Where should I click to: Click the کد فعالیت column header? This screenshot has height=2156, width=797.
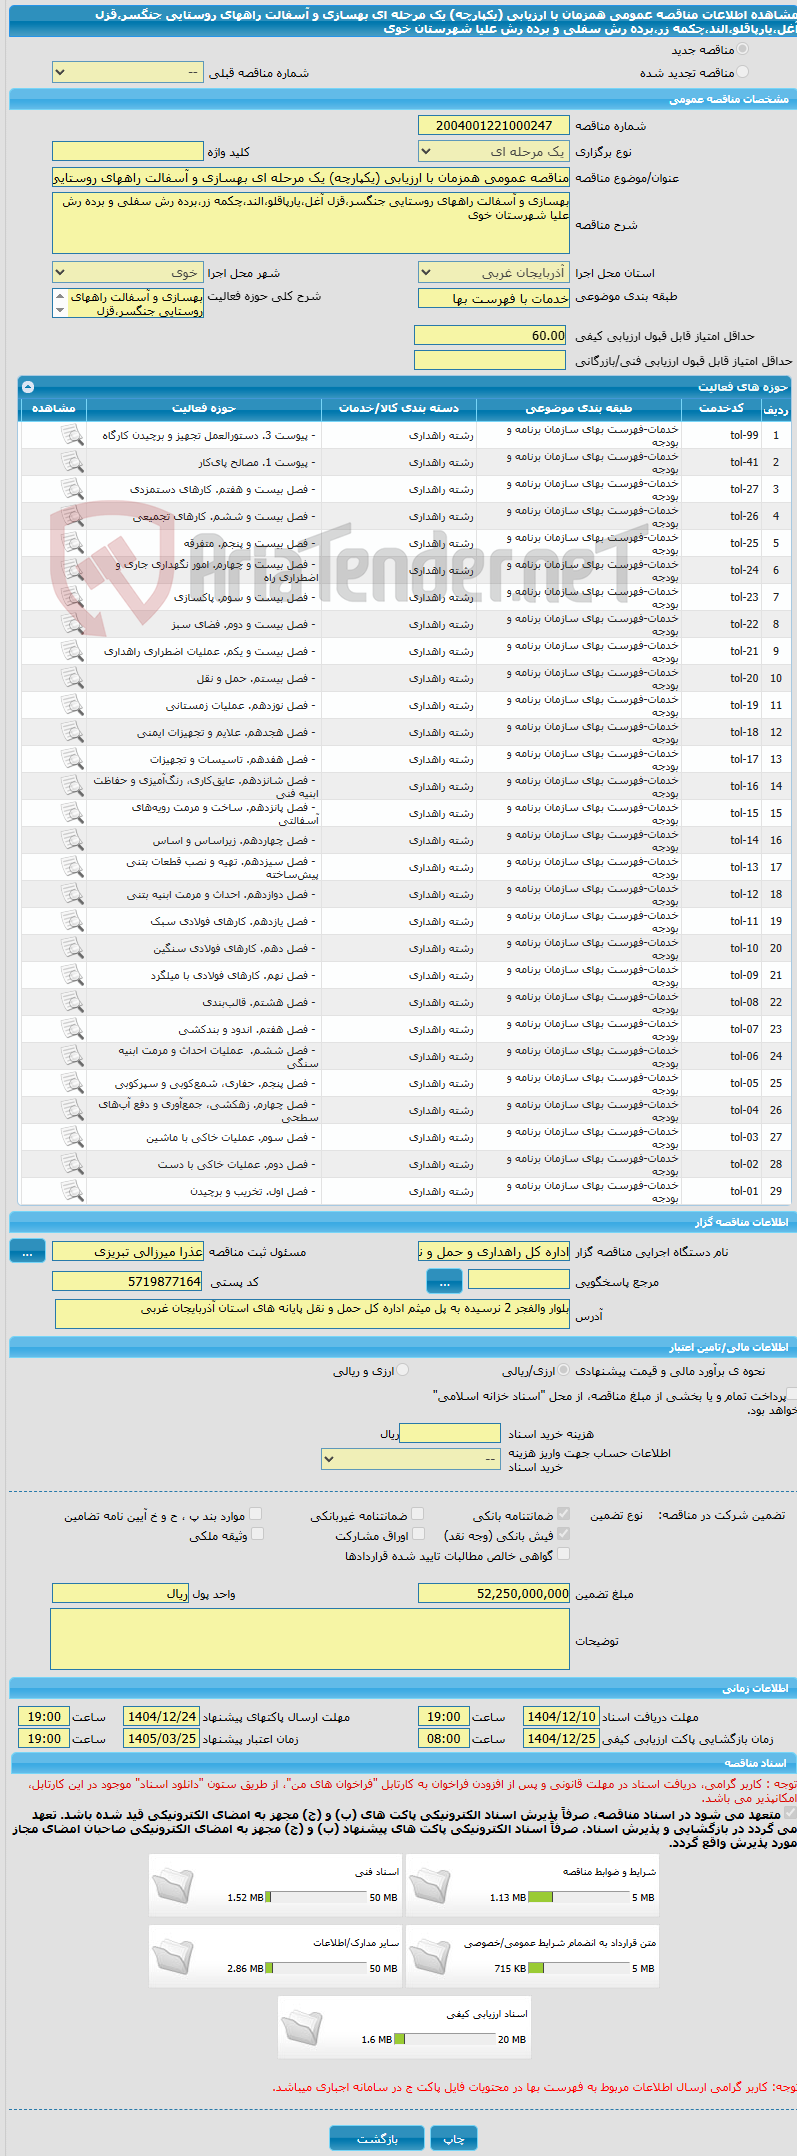click(721, 408)
